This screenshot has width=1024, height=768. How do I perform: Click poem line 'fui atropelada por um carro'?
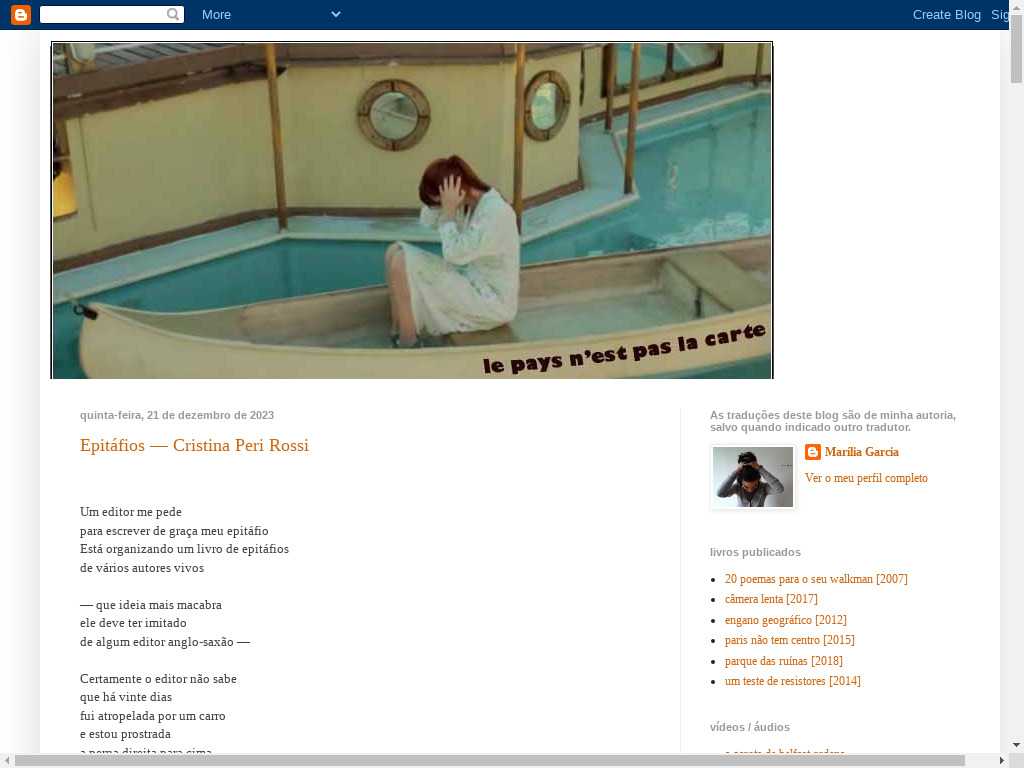pos(152,716)
